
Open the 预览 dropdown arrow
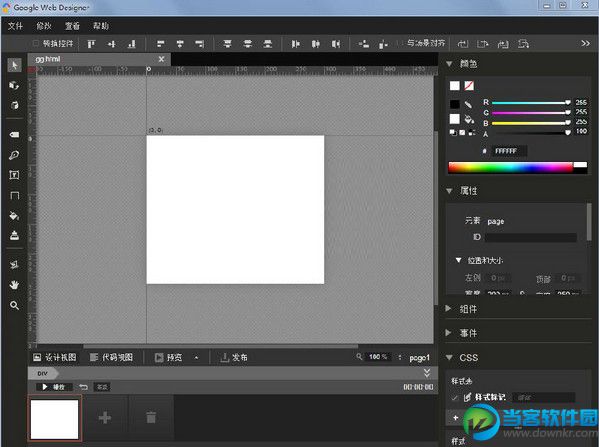coord(196,358)
